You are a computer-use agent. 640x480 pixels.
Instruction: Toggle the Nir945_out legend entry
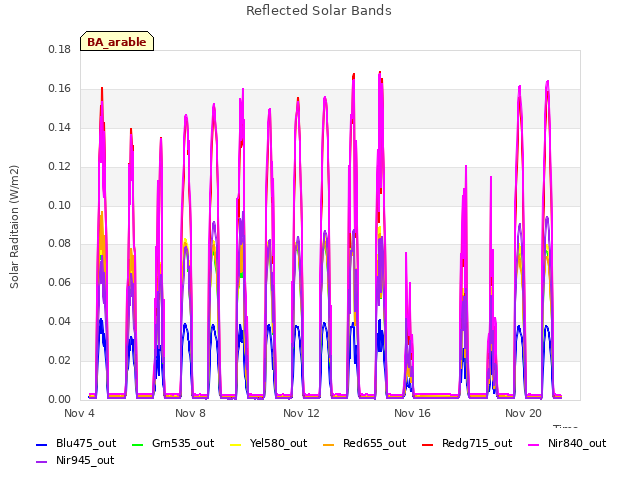pyautogui.click(x=75, y=460)
